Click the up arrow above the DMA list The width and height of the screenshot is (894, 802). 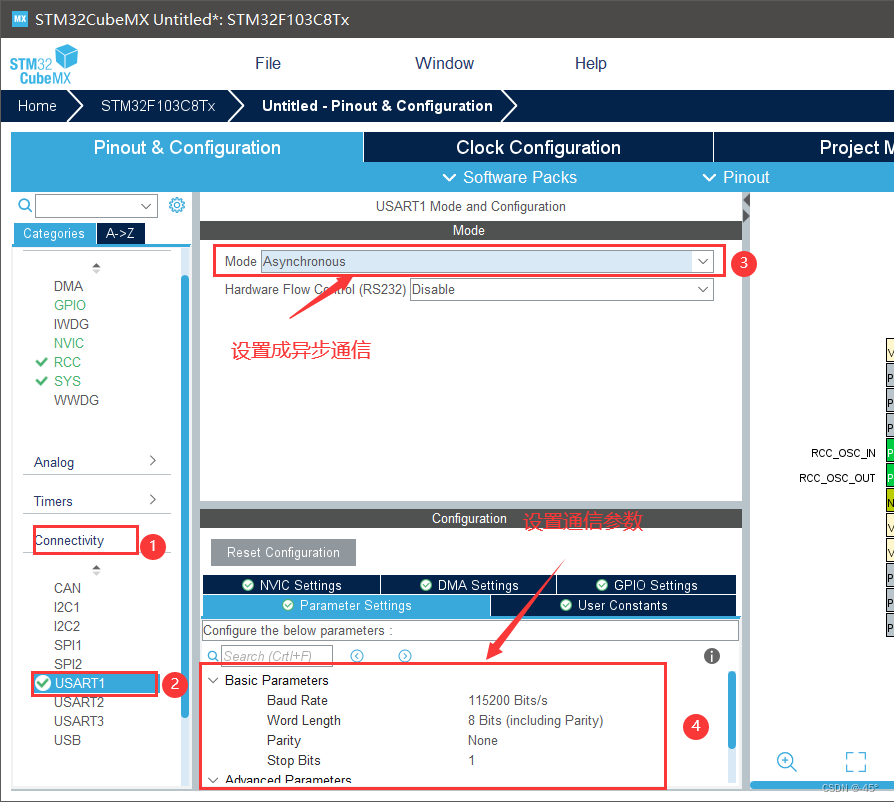96,267
